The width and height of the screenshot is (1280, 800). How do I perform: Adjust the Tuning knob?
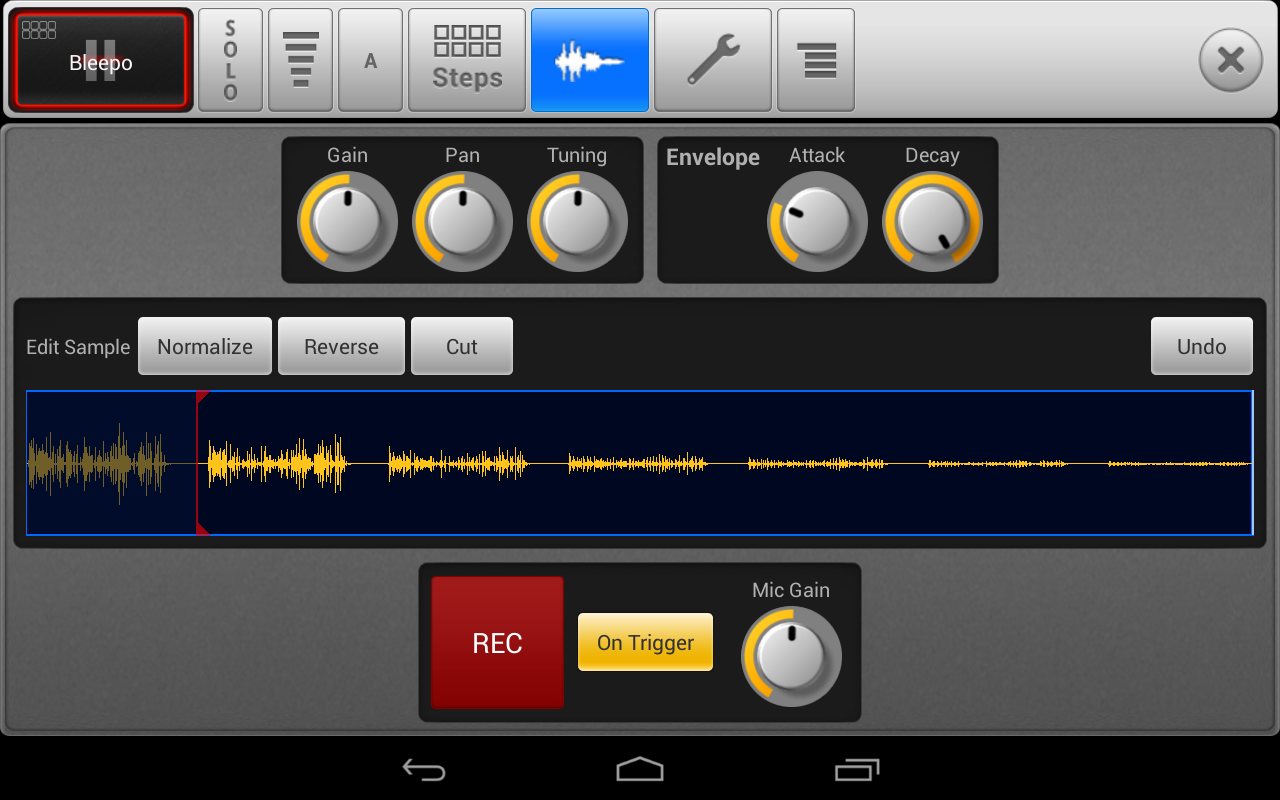(577, 220)
